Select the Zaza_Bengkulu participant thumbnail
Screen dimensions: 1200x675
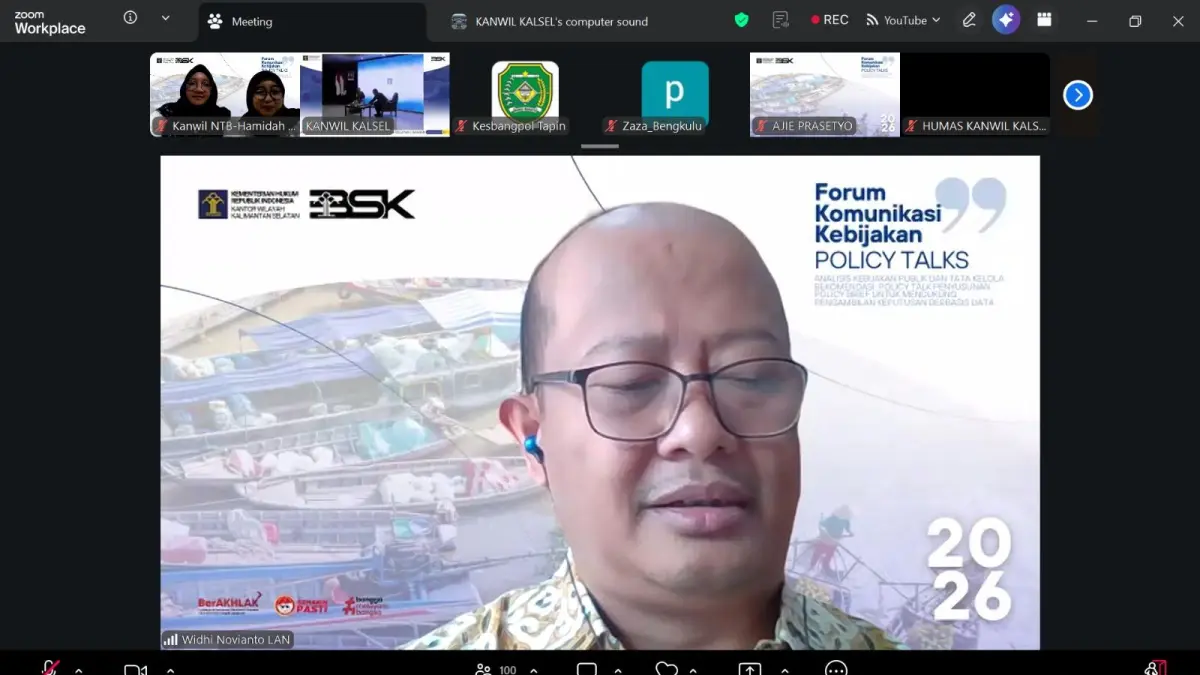[675, 94]
